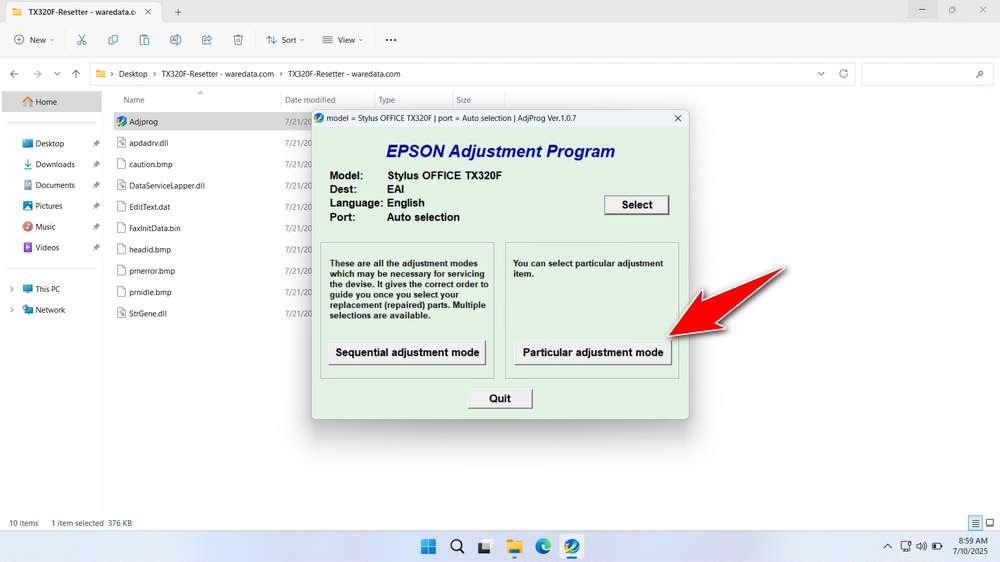Click the Select button in AdjProg
The image size is (1000, 562).
(636, 205)
